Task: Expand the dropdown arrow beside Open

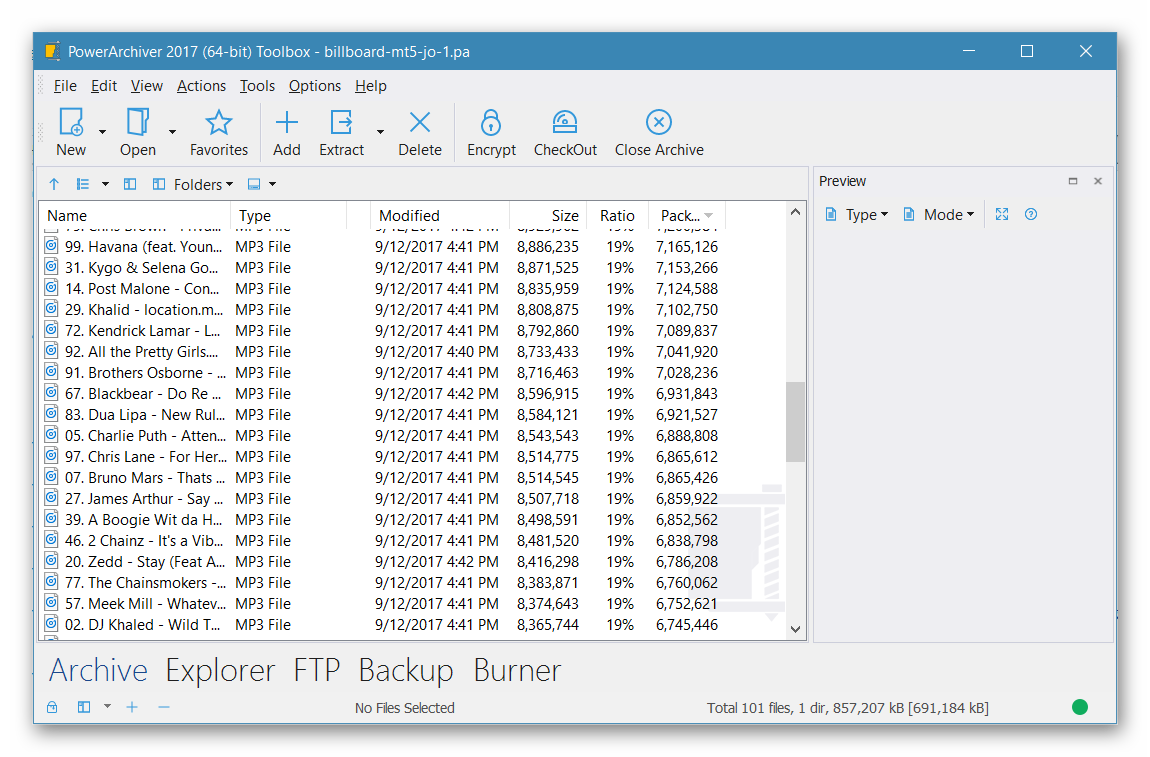Action: point(172,132)
